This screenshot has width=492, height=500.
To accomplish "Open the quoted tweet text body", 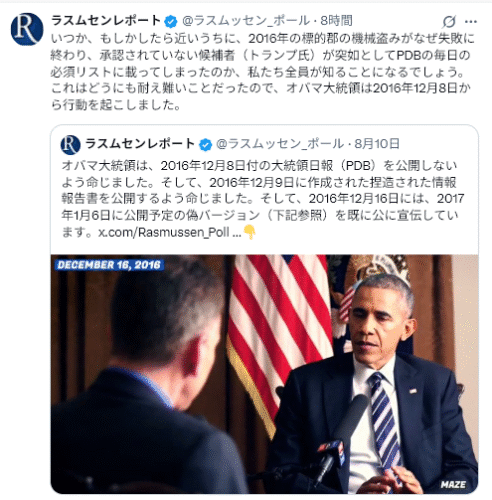I will 262,199.
